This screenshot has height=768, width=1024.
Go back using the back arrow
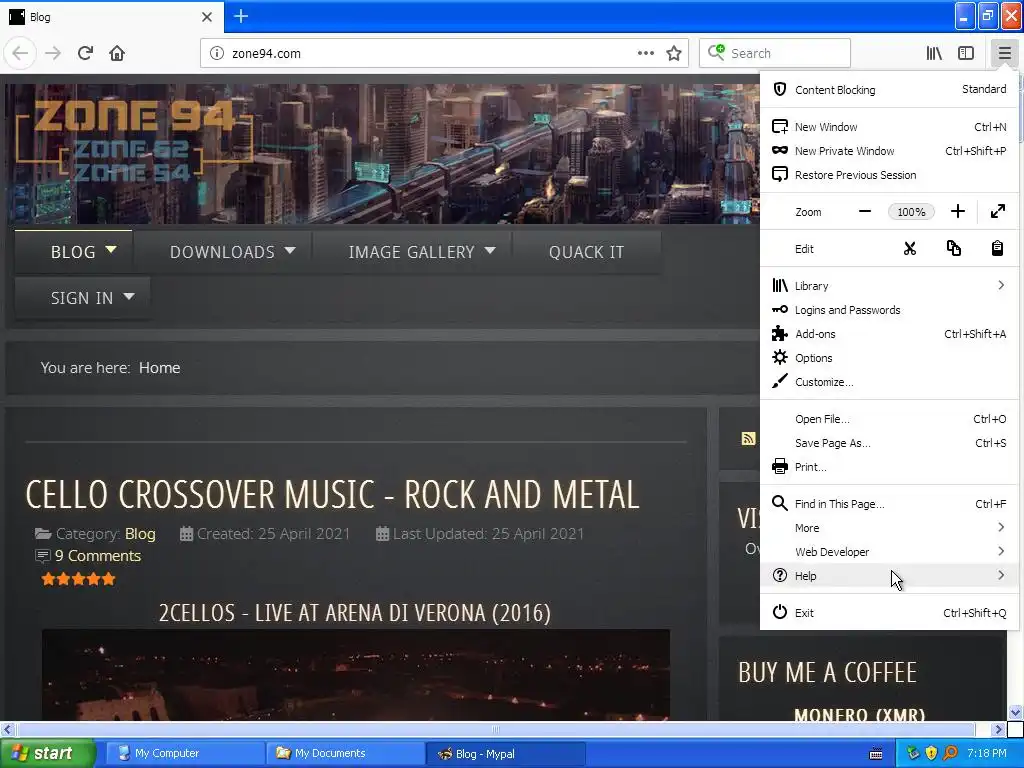(20, 53)
